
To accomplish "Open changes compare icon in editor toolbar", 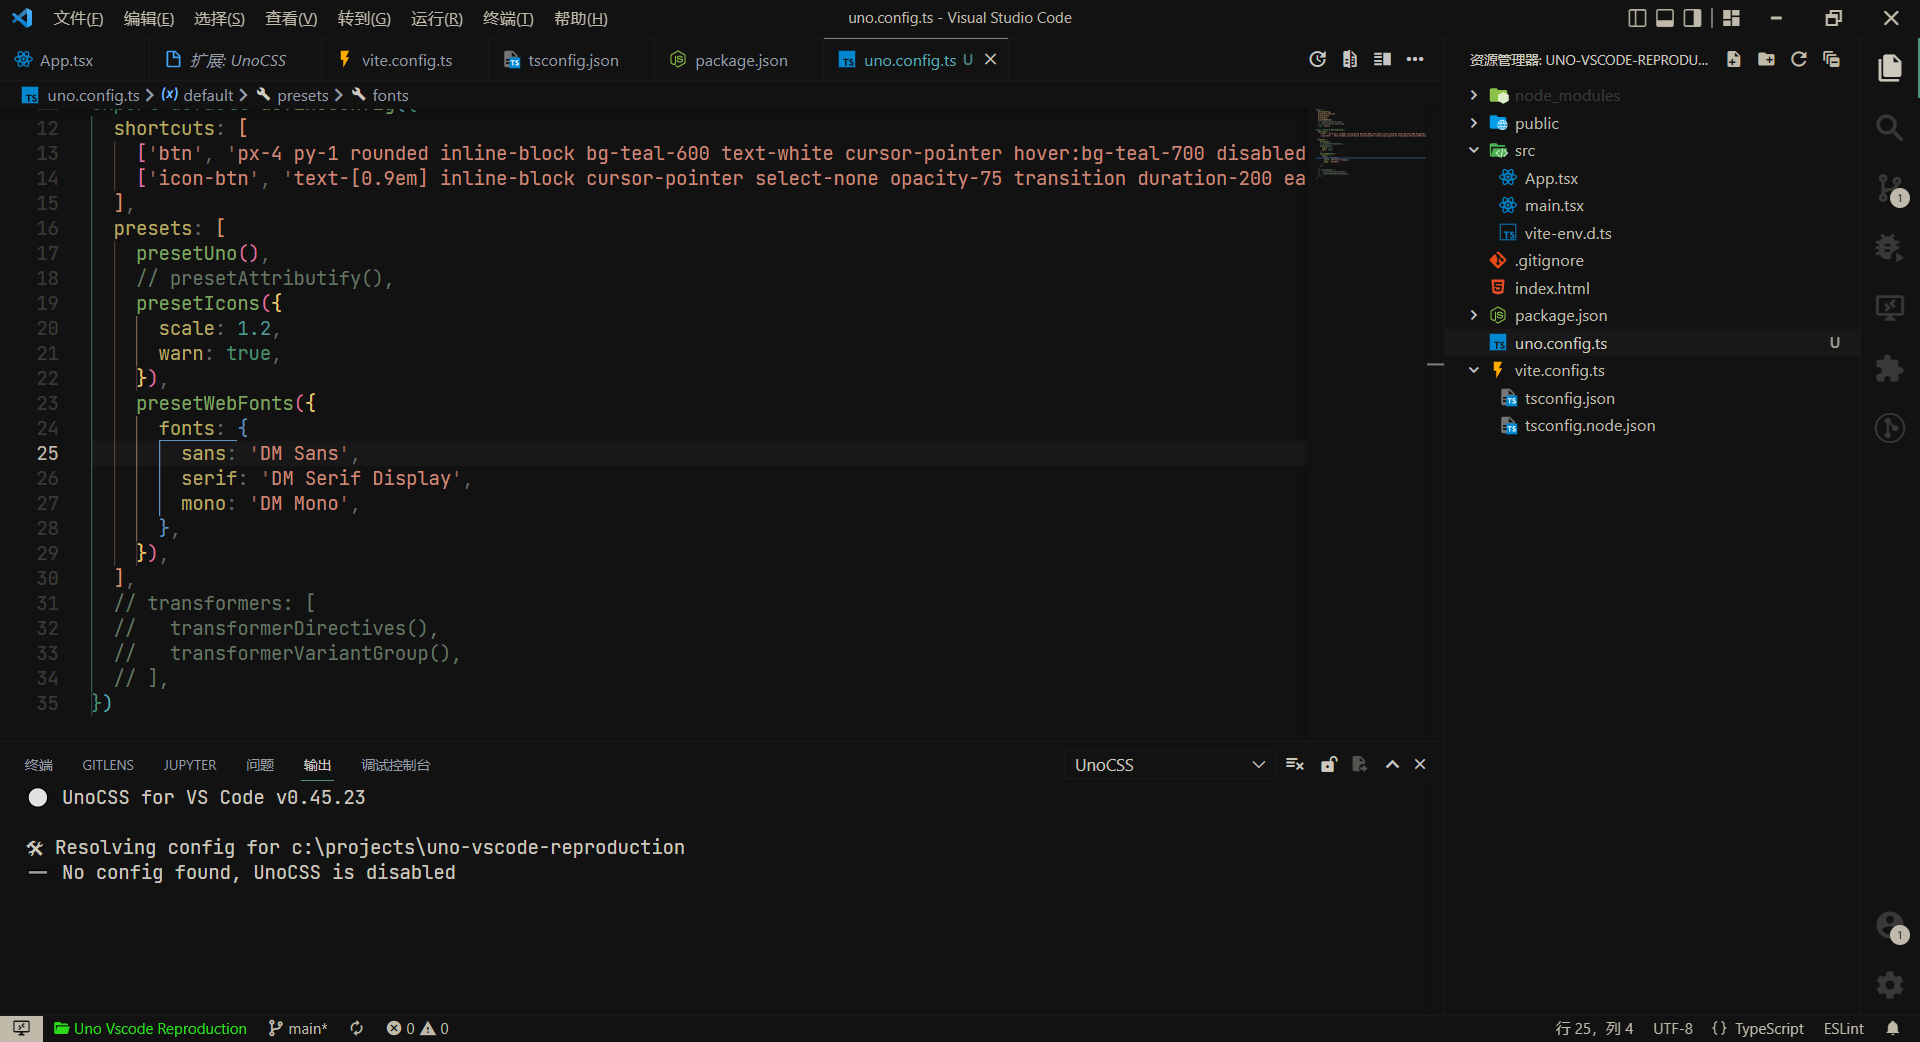I will pos(1350,60).
